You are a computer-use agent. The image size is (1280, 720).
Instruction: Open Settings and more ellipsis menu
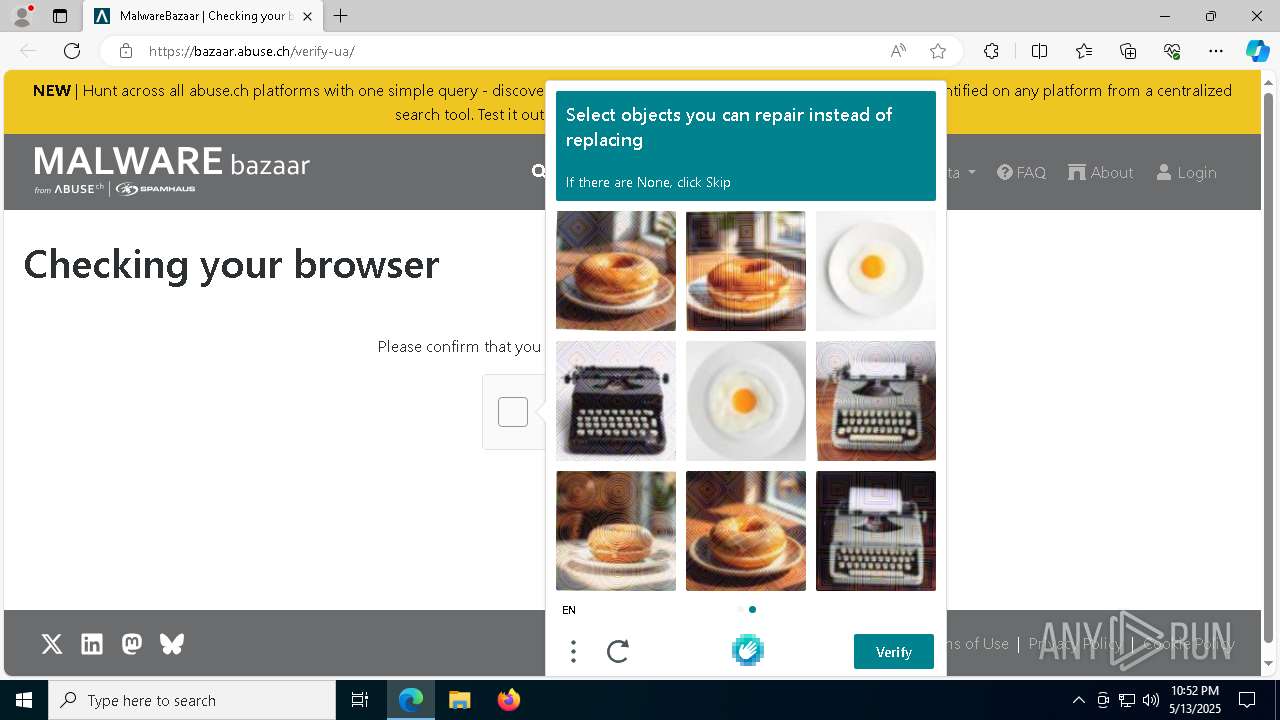coord(1216,51)
